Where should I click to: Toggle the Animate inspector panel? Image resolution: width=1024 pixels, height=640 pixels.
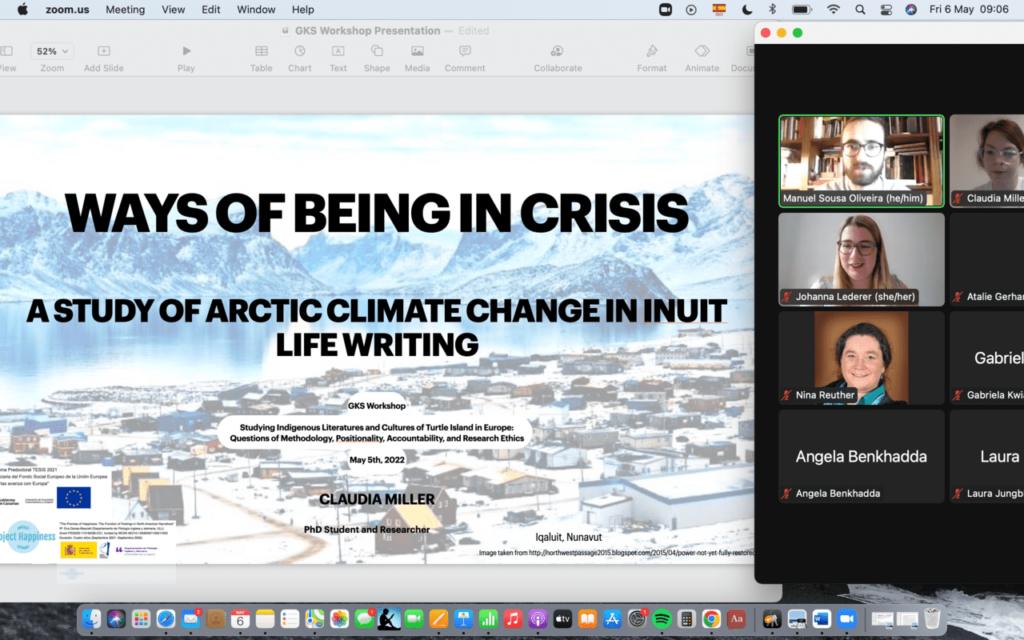pos(702,51)
